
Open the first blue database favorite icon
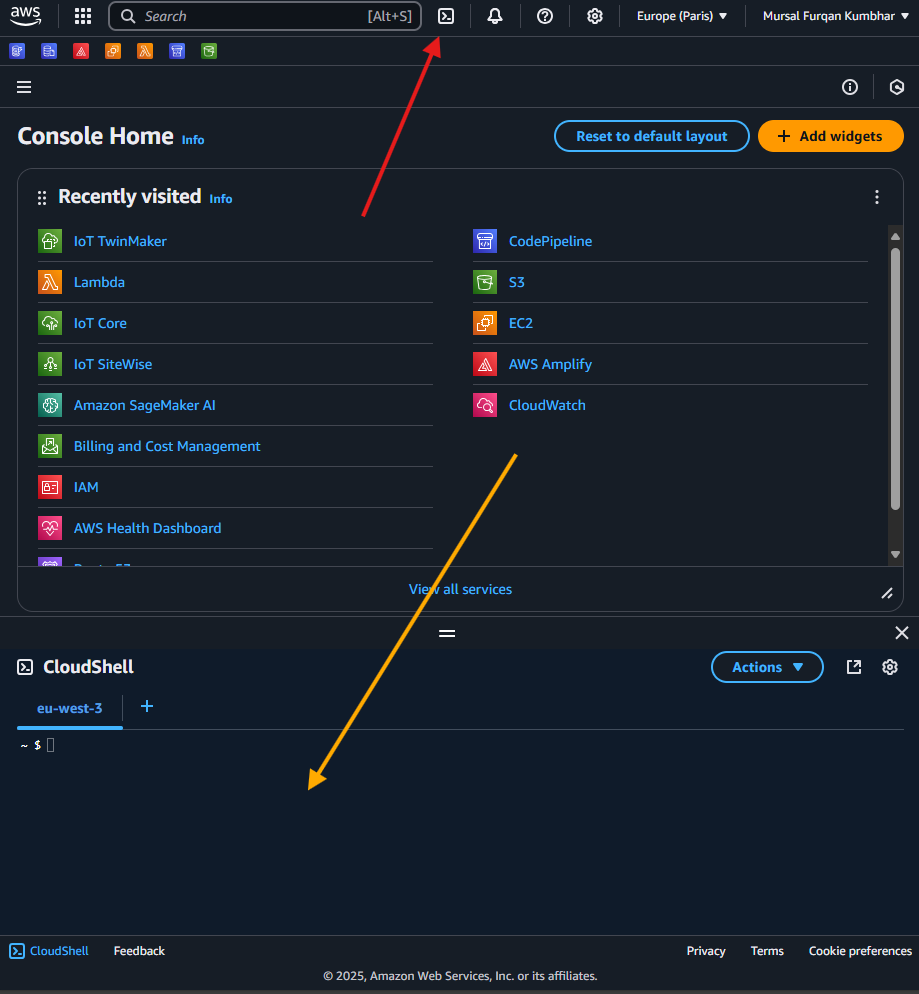[17, 51]
